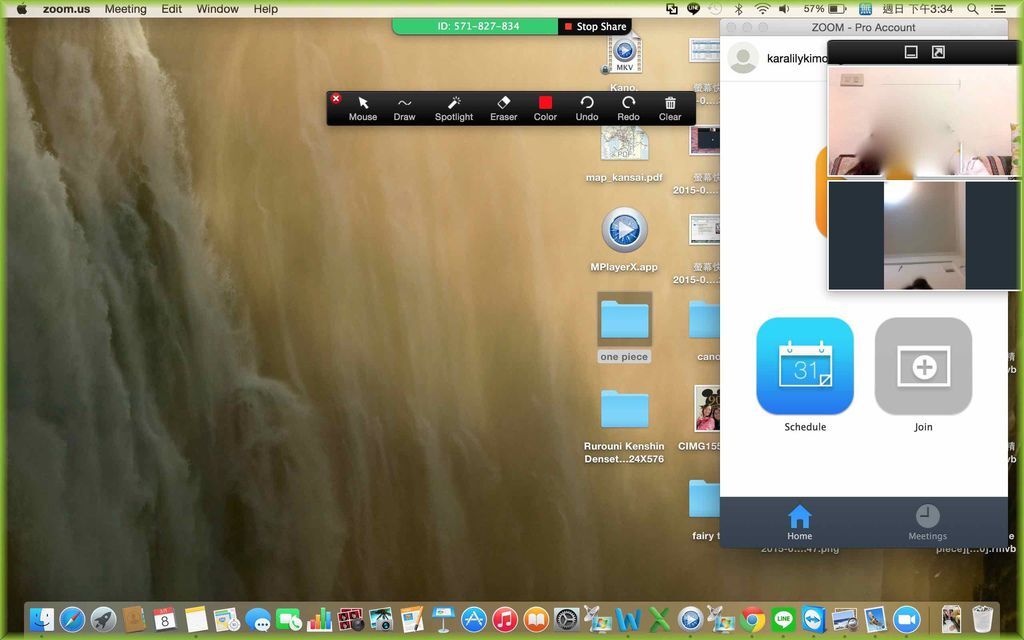1024x640 pixels.
Task: Select the Mouse tool in annotation toolbar
Action: tap(362, 108)
